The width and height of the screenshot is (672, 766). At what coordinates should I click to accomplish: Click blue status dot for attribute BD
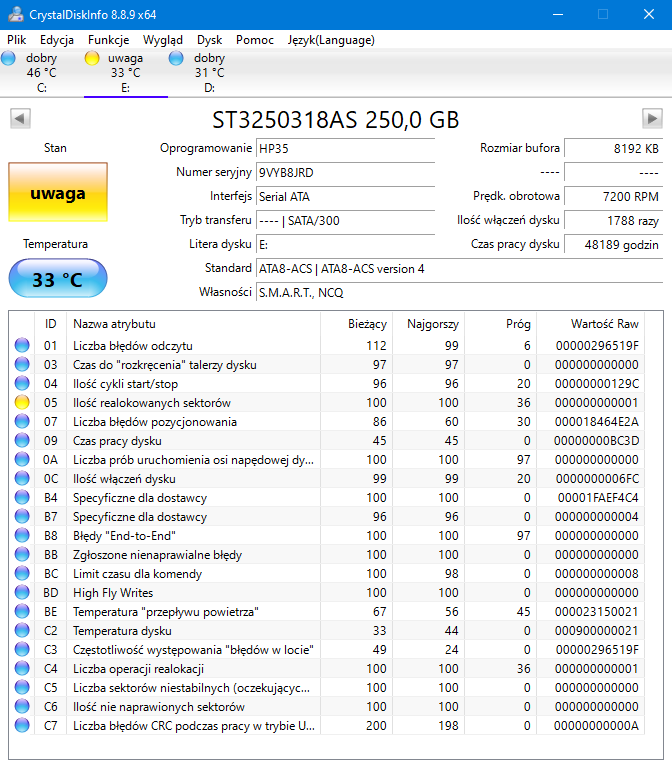tap(22, 593)
